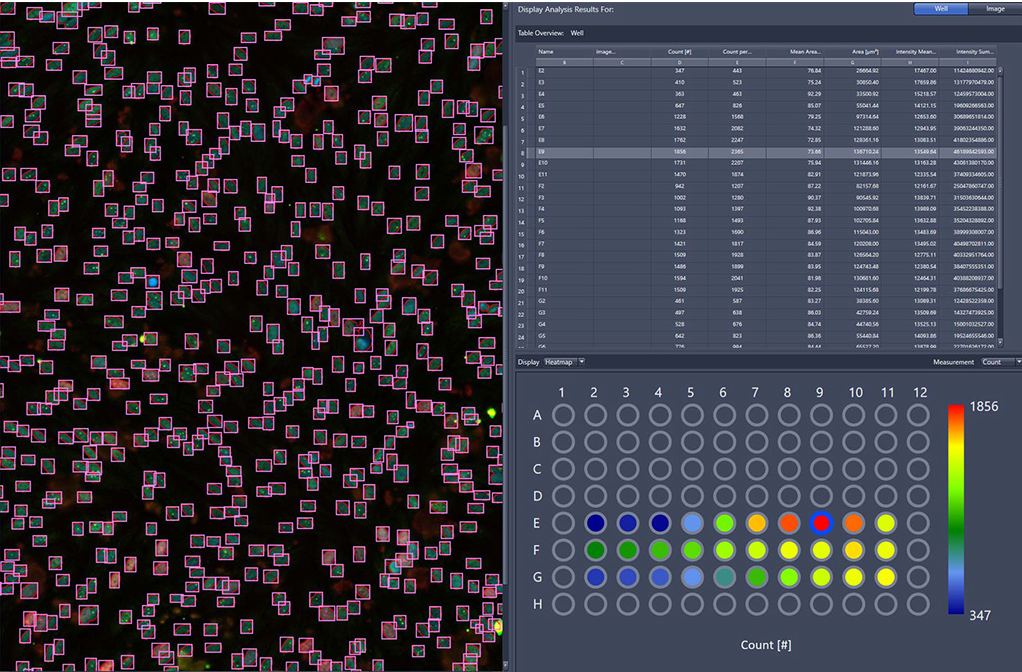This screenshot has height=672, width=1022.
Task: Click the bright blue cell in image
Action: point(153,282)
